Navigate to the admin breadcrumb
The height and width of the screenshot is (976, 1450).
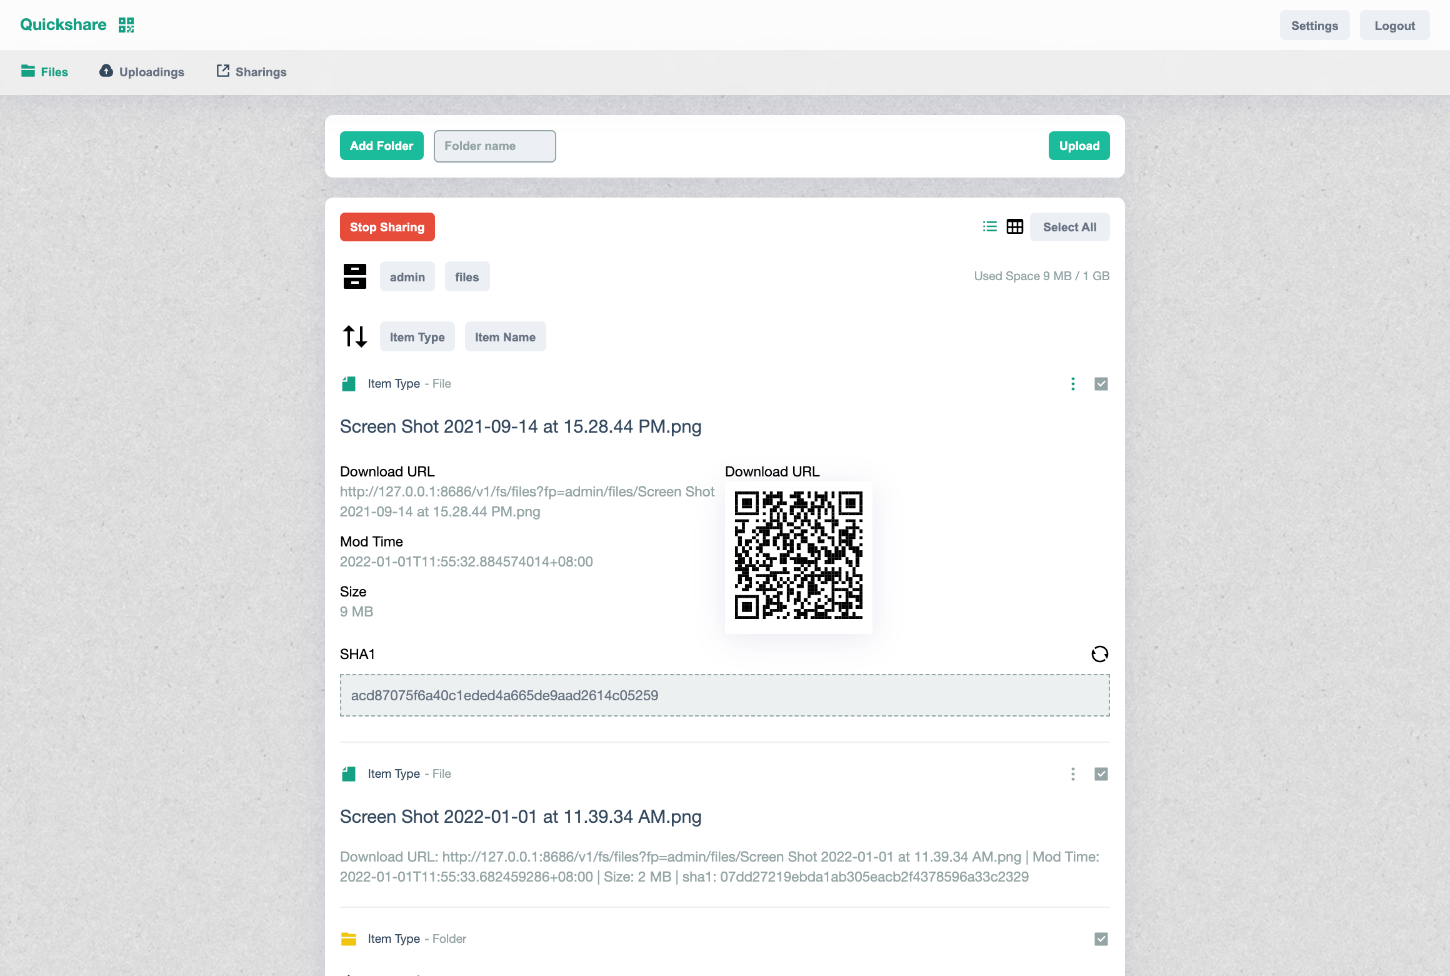tap(407, 277)
